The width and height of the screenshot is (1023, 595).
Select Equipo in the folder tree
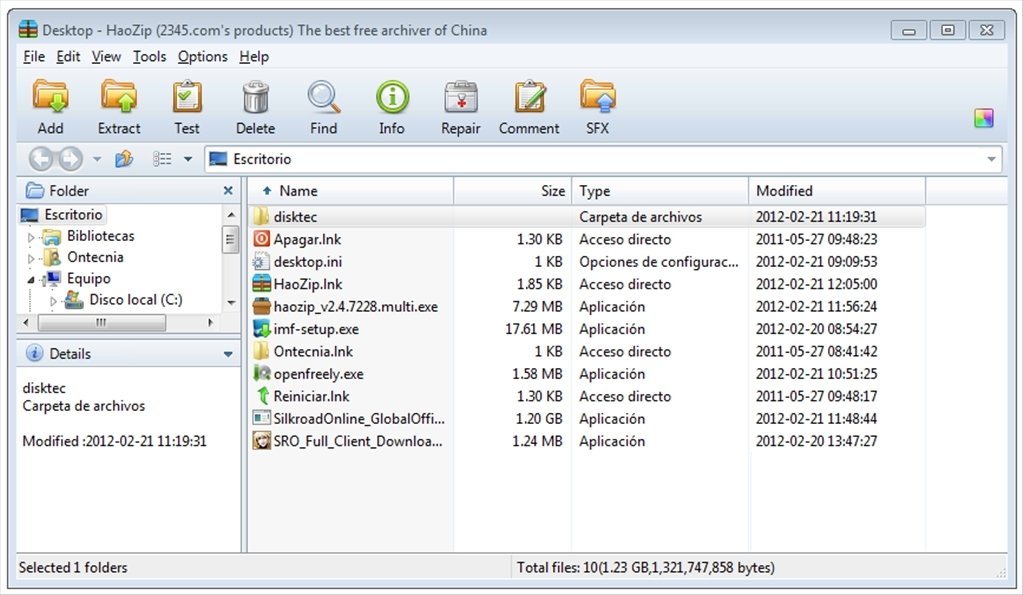pyautogui.click(x=89, y=279)
